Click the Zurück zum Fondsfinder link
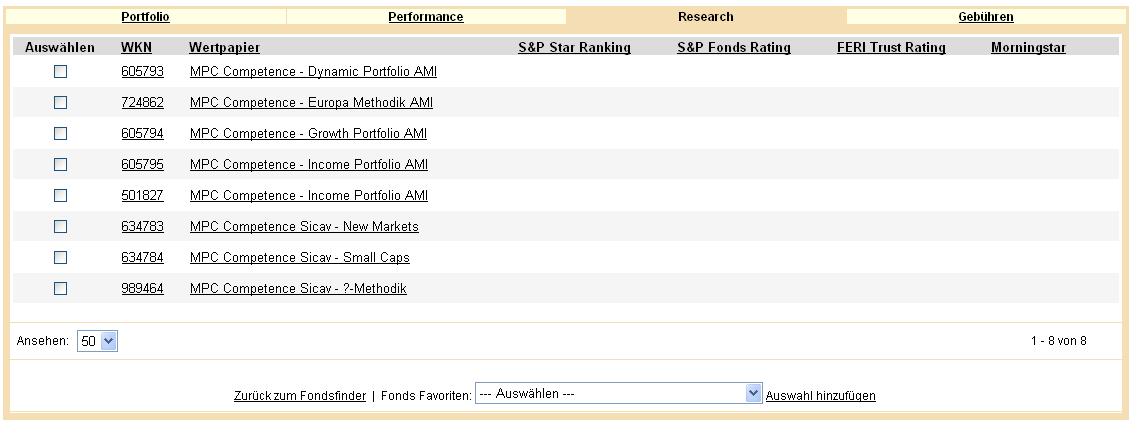This screenshot has width=1138, height=436. point(300,396)
